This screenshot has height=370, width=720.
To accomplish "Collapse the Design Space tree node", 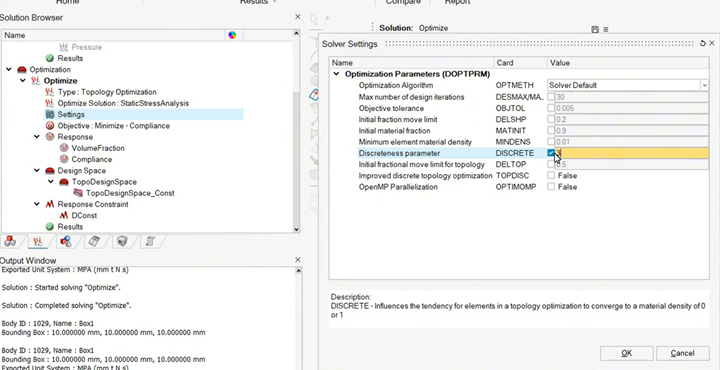I will click(37, 171).
